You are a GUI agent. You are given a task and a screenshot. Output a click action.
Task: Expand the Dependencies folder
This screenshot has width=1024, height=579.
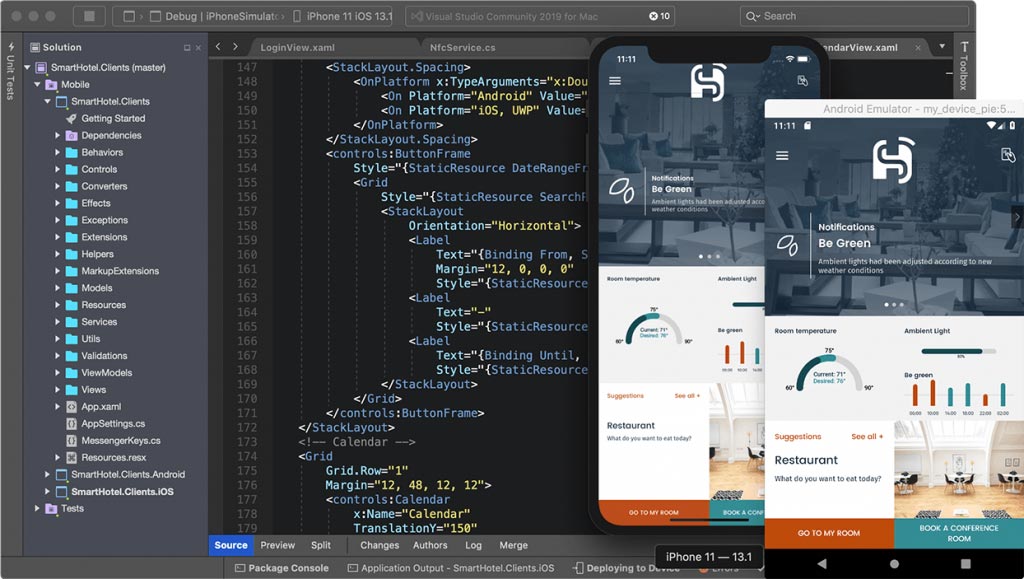click(x=57, y=135)
